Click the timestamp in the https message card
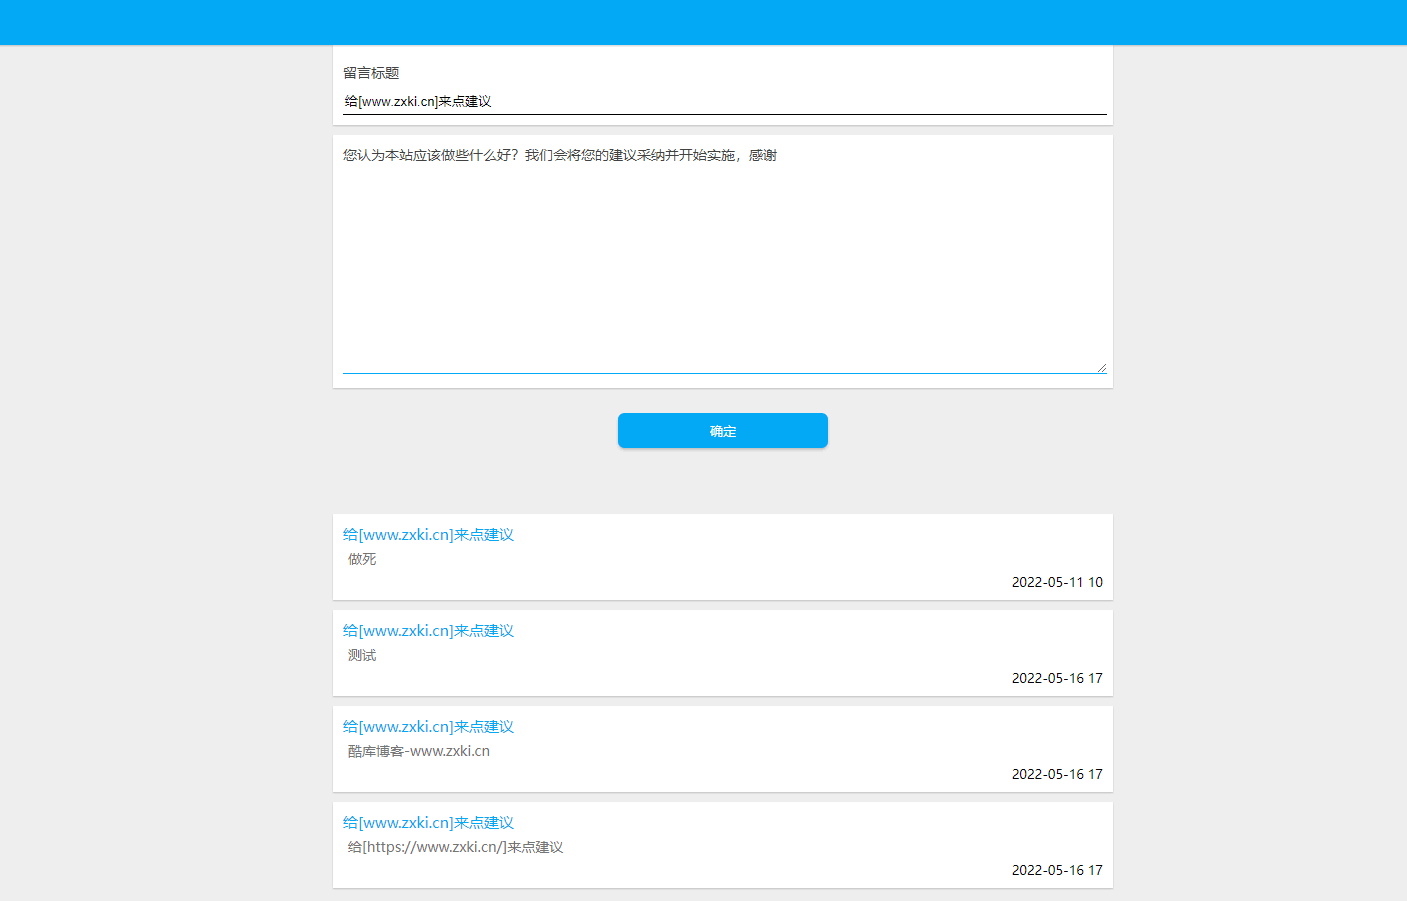The image size is (1407, 901). [x=1056, y=870]
